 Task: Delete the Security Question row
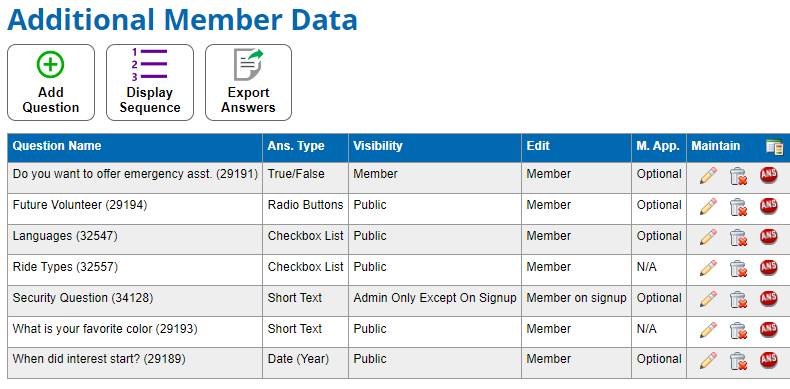[x=738, y=299]
